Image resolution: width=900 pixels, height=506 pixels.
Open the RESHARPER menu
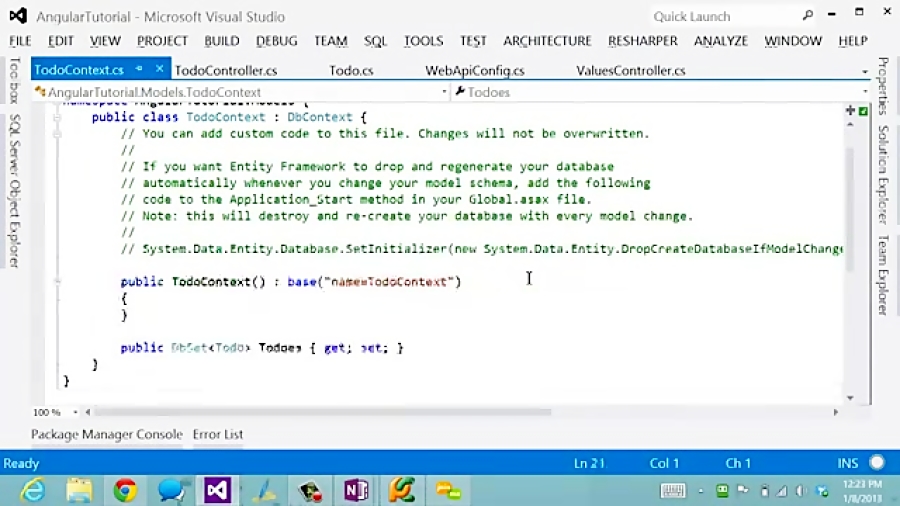(x=643, y=41)
